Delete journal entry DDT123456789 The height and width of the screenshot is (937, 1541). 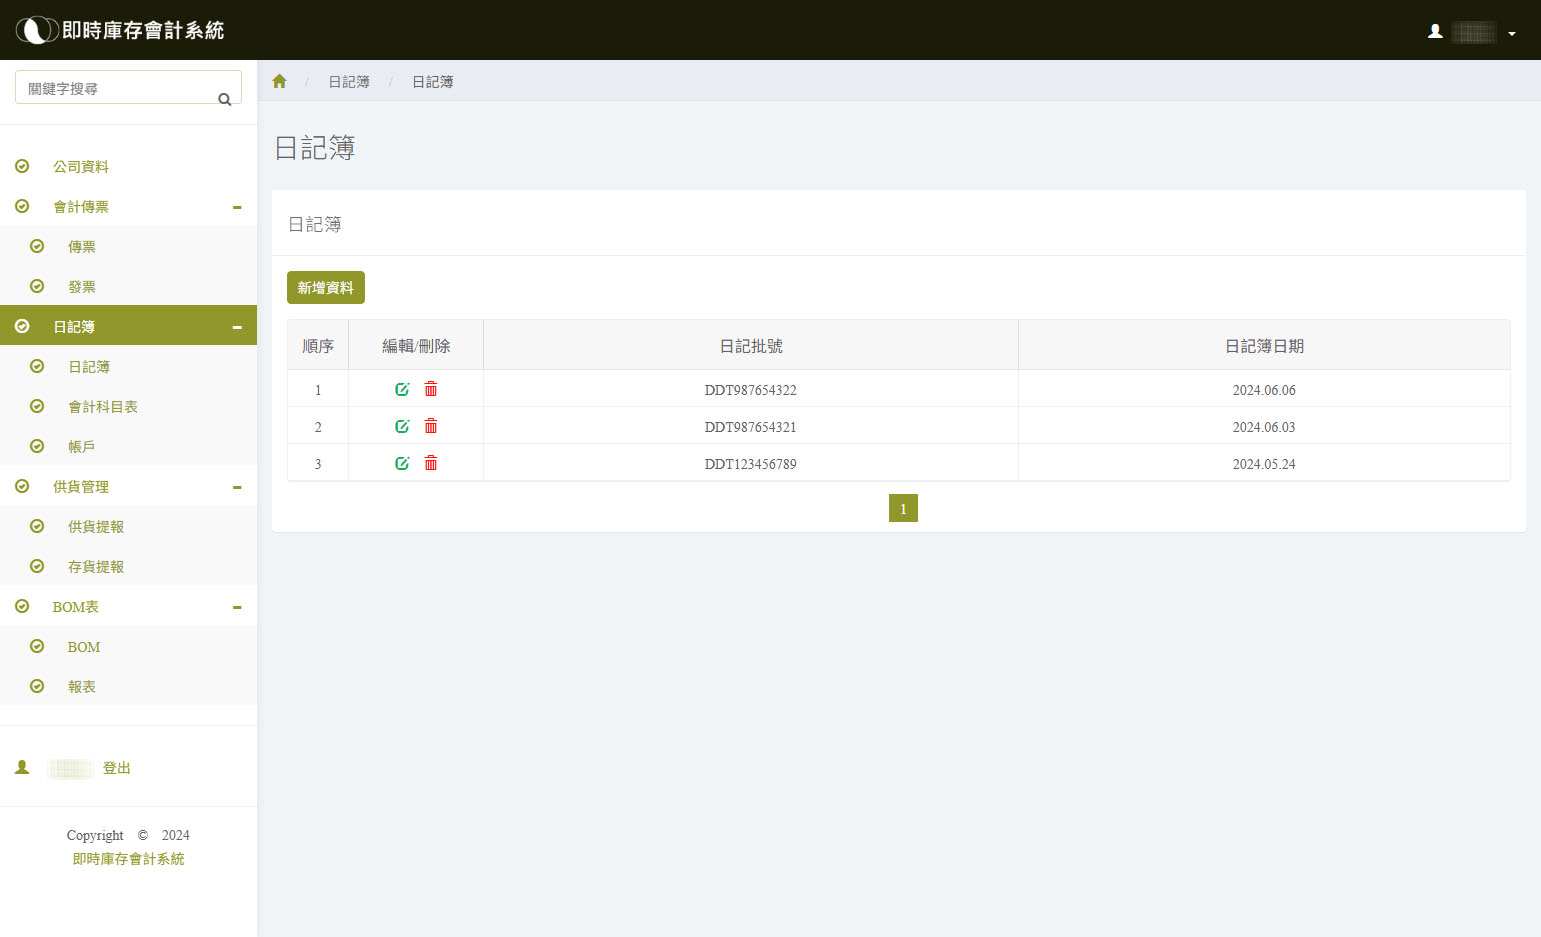point(431,463)
